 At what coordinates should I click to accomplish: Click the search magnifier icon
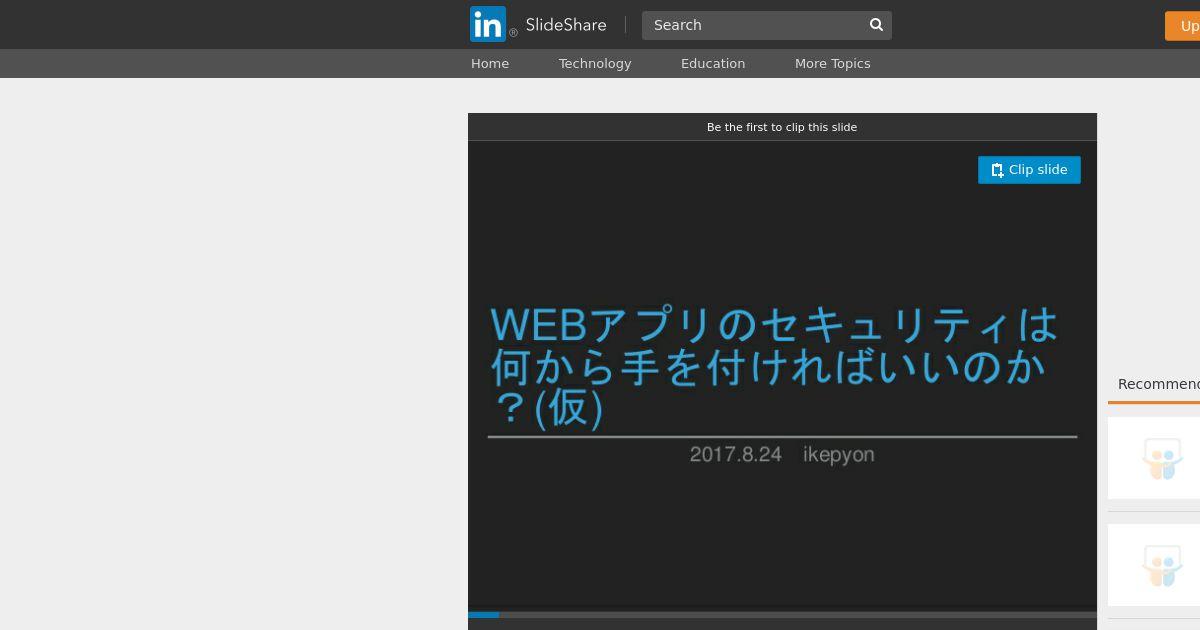876,25
